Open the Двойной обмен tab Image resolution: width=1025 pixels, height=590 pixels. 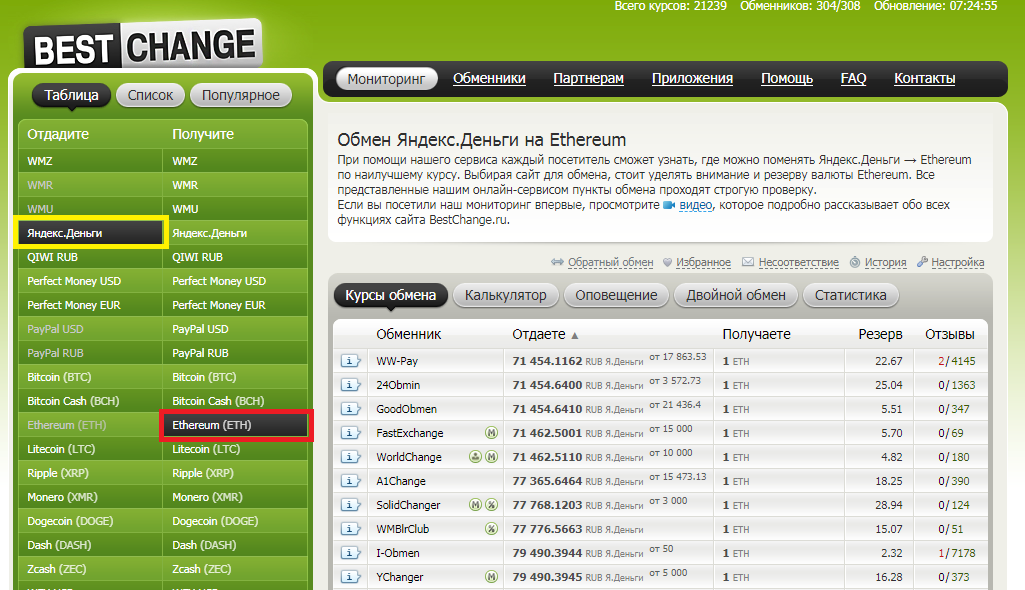735,295
